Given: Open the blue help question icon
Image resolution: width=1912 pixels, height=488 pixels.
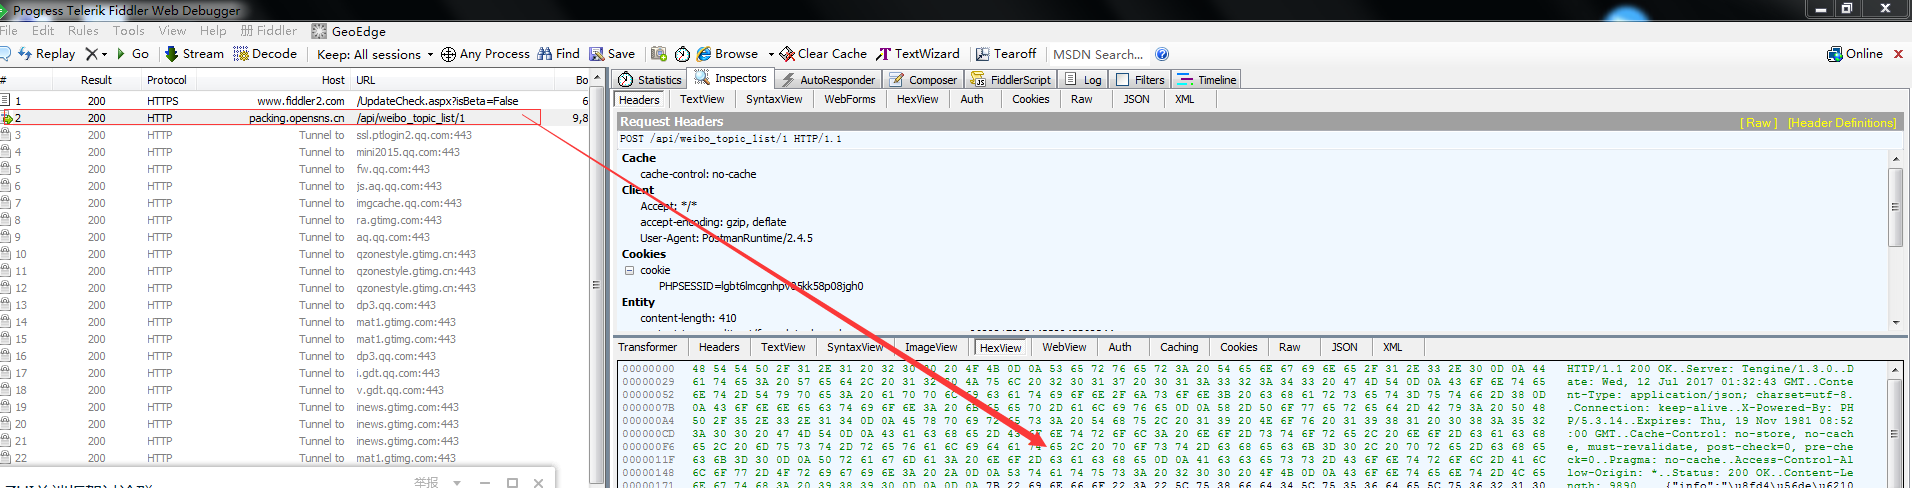Looking at the screenshot, I should (x=1162, y=55).
